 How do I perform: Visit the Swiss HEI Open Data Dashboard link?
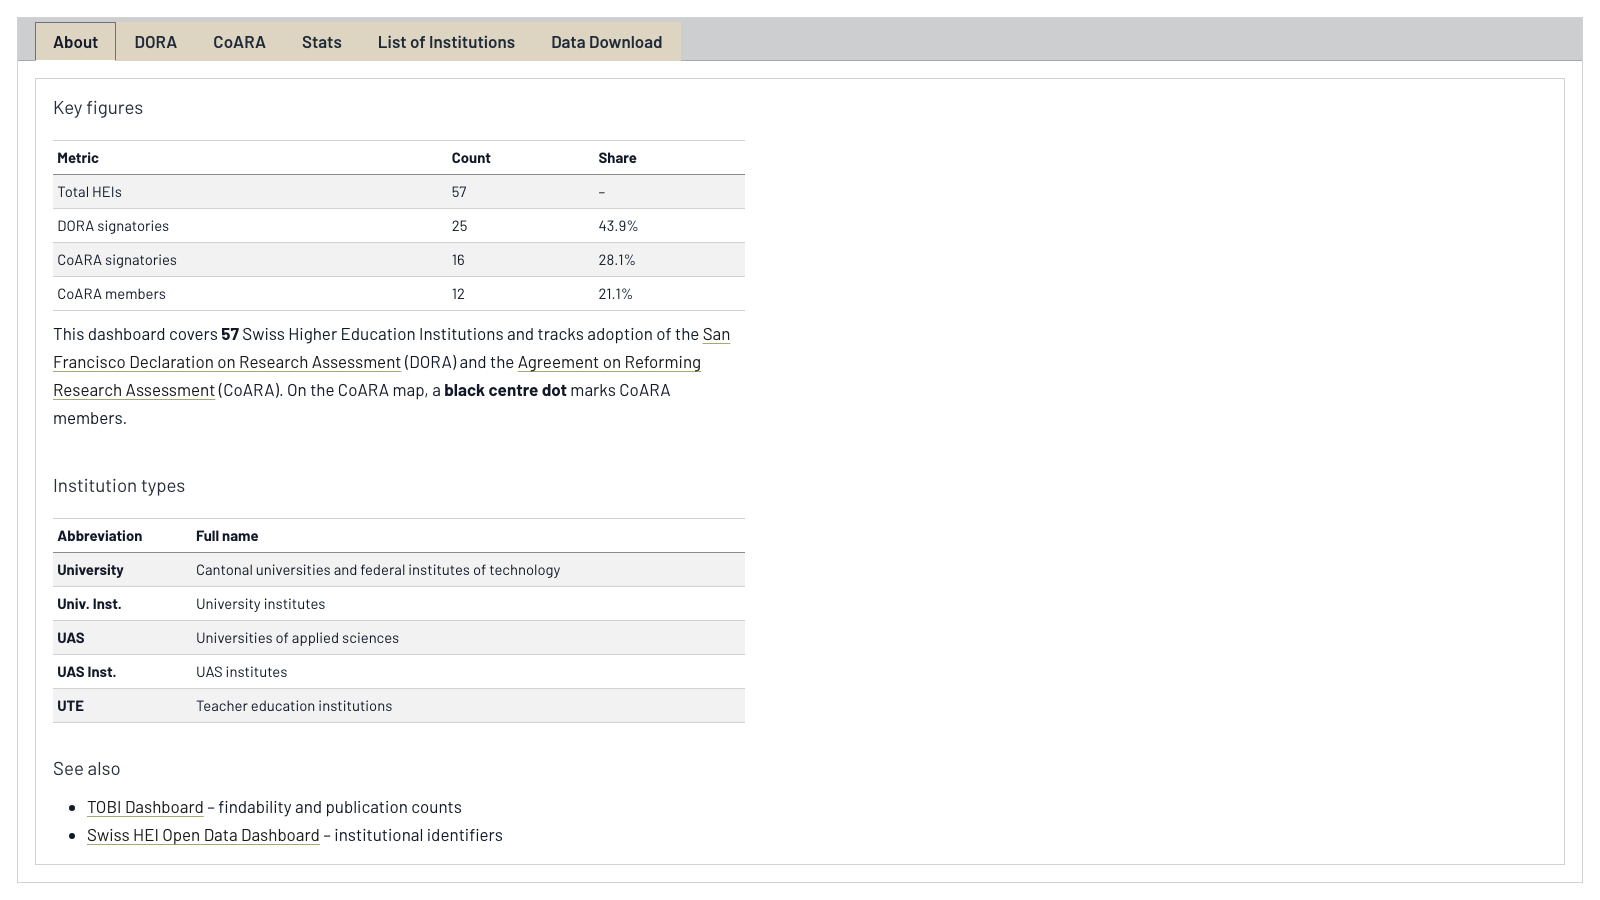[x=203, y=835]
